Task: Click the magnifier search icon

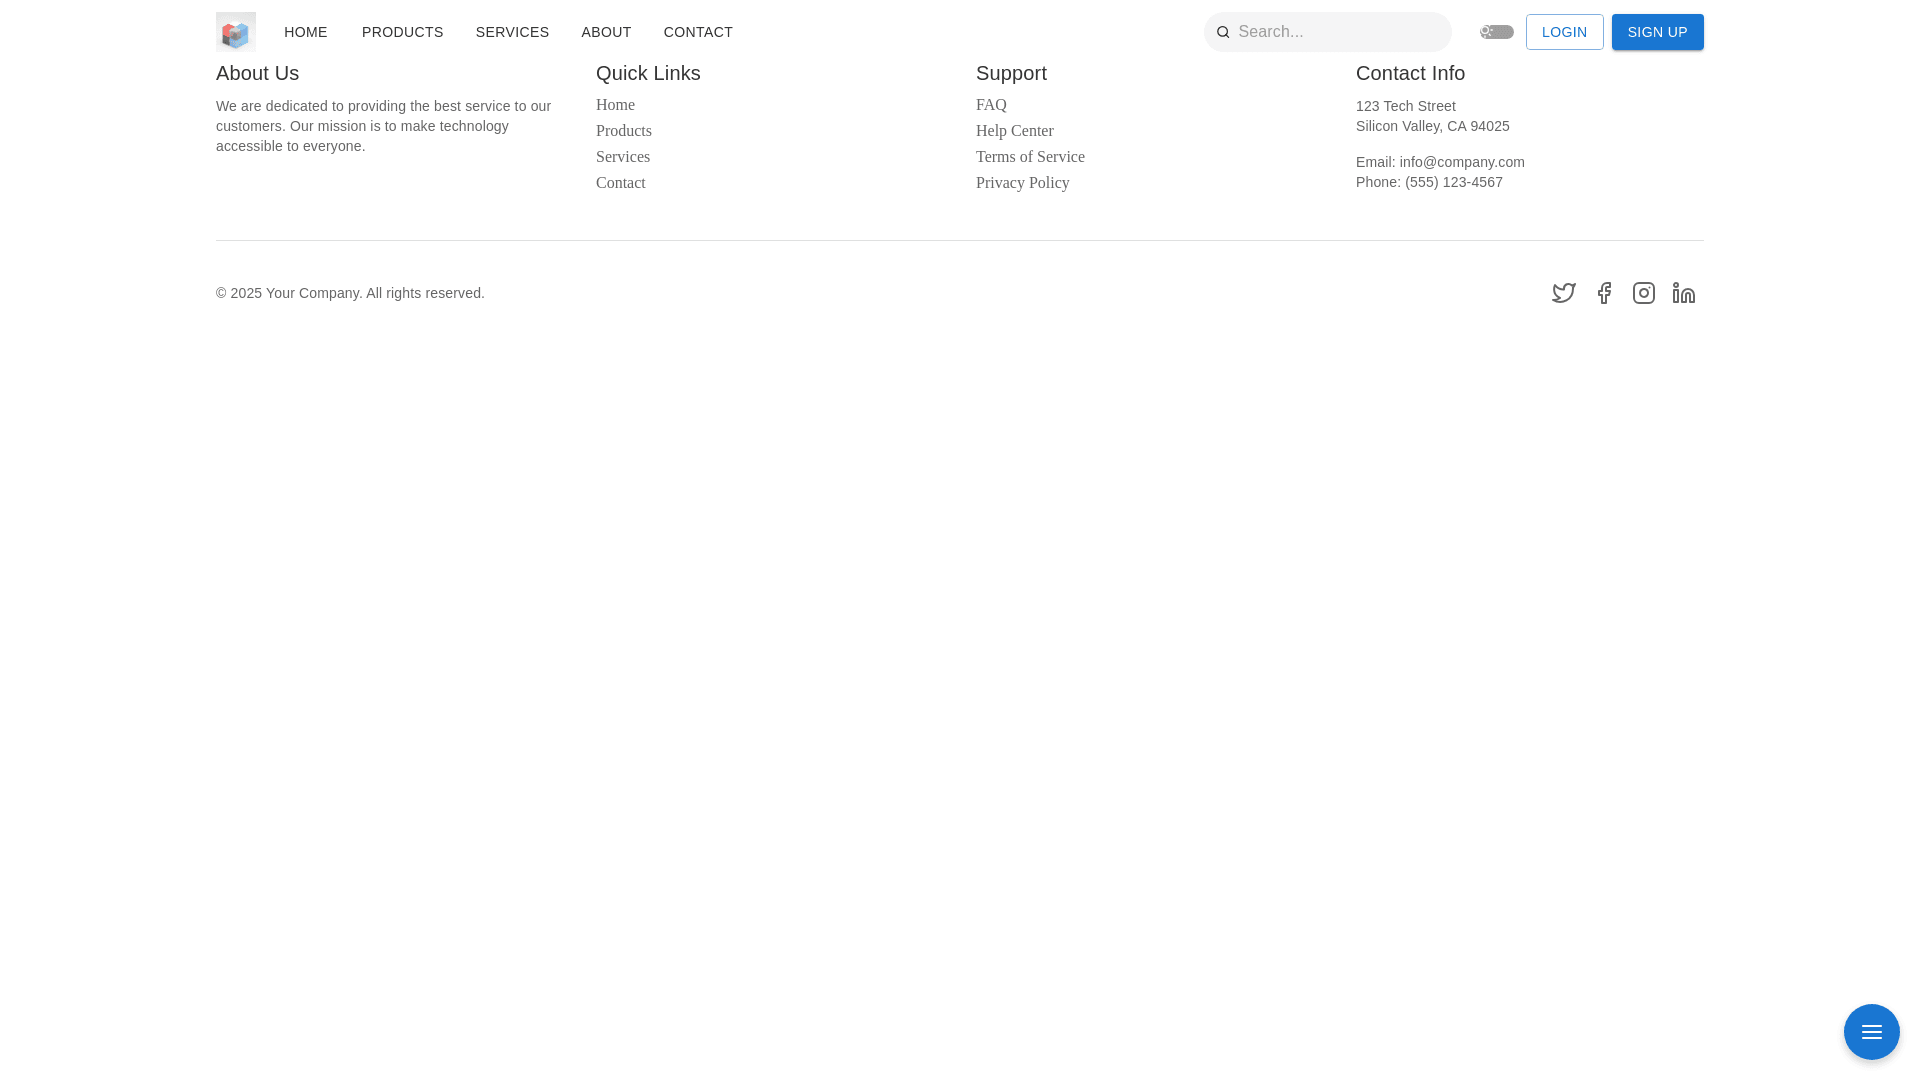Action: 1223,32
